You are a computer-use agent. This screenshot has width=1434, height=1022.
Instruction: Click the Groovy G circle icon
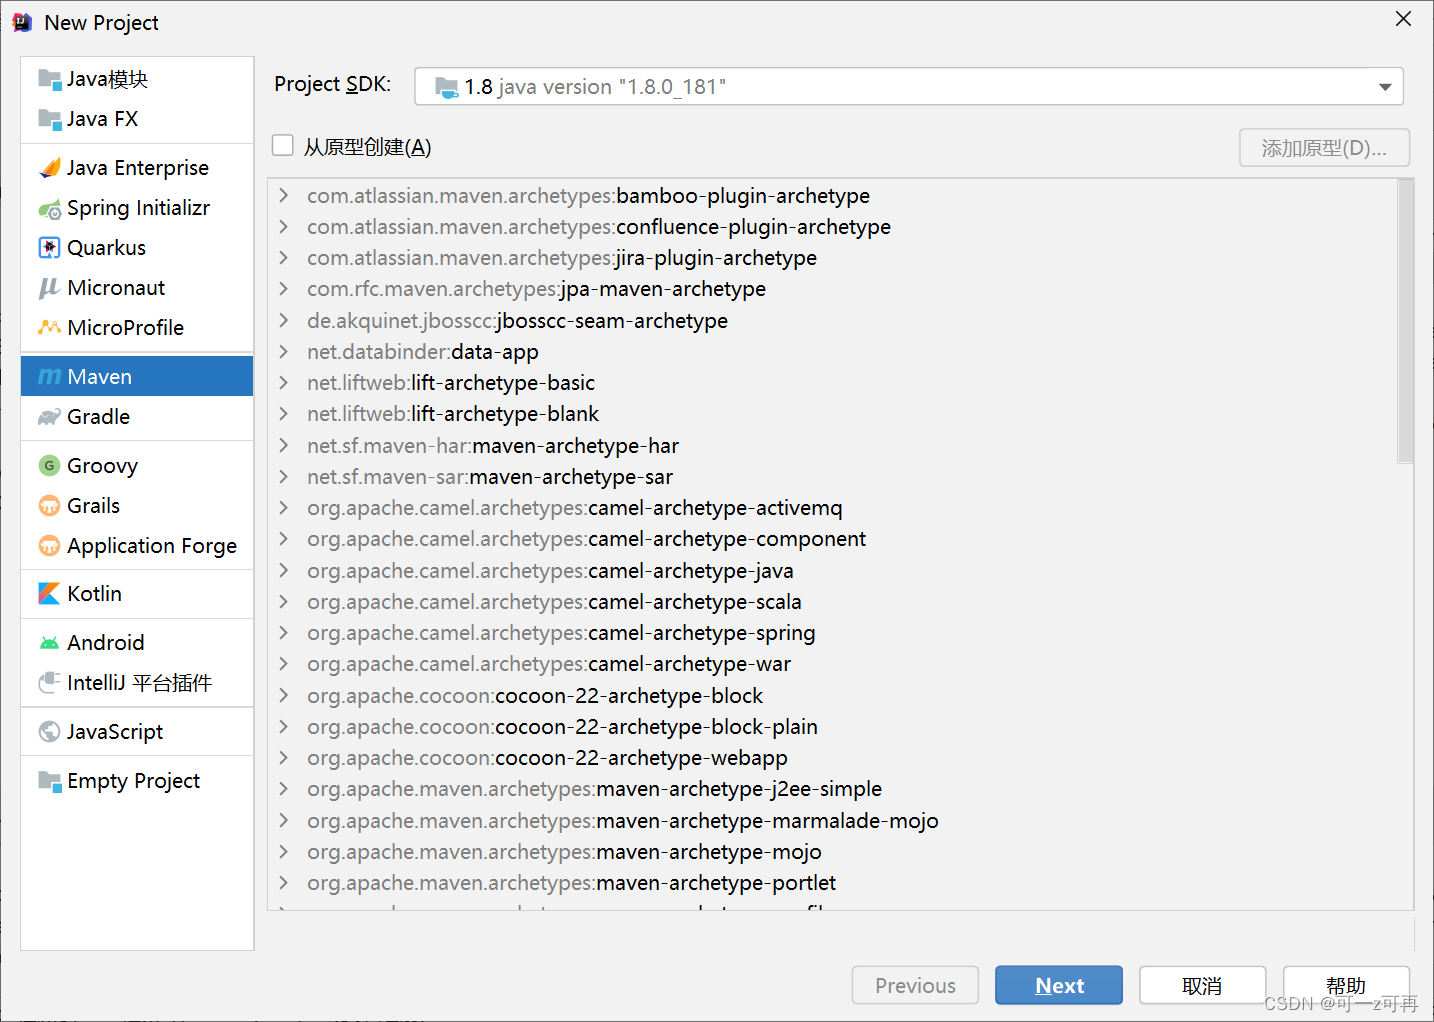coord(49,466)
